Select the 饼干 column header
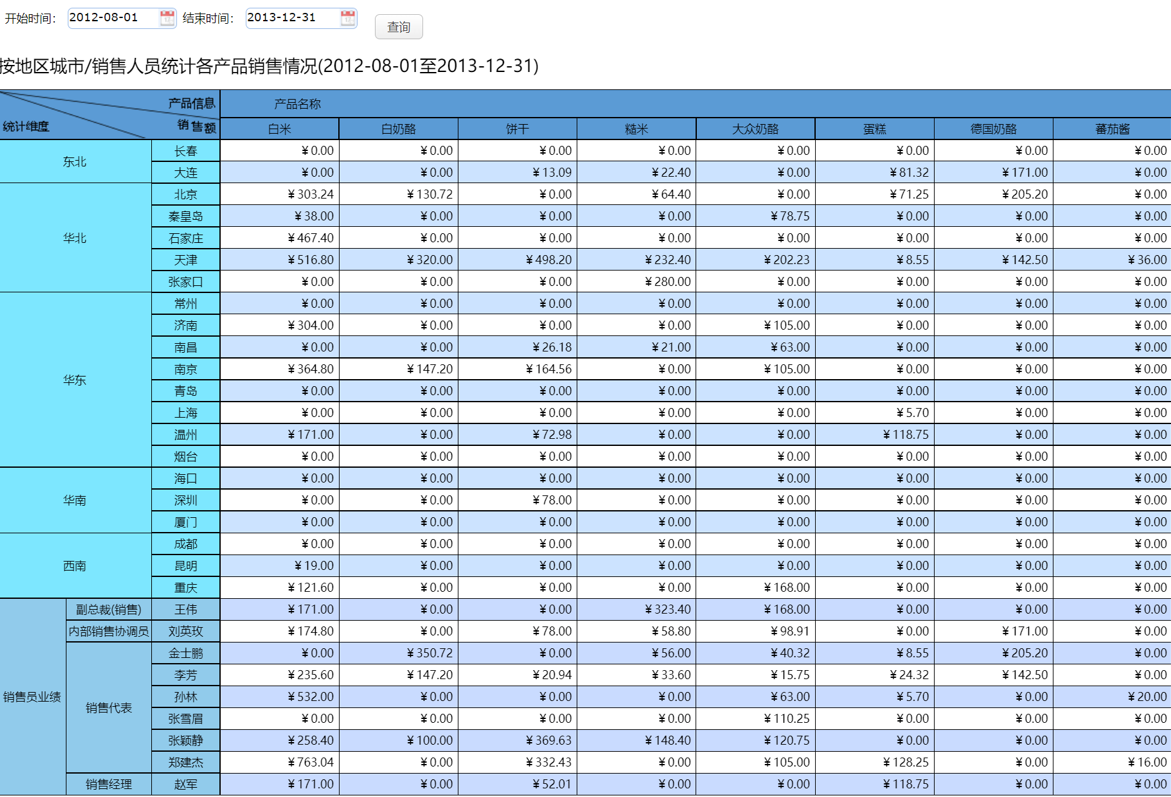 coord(518,128)
